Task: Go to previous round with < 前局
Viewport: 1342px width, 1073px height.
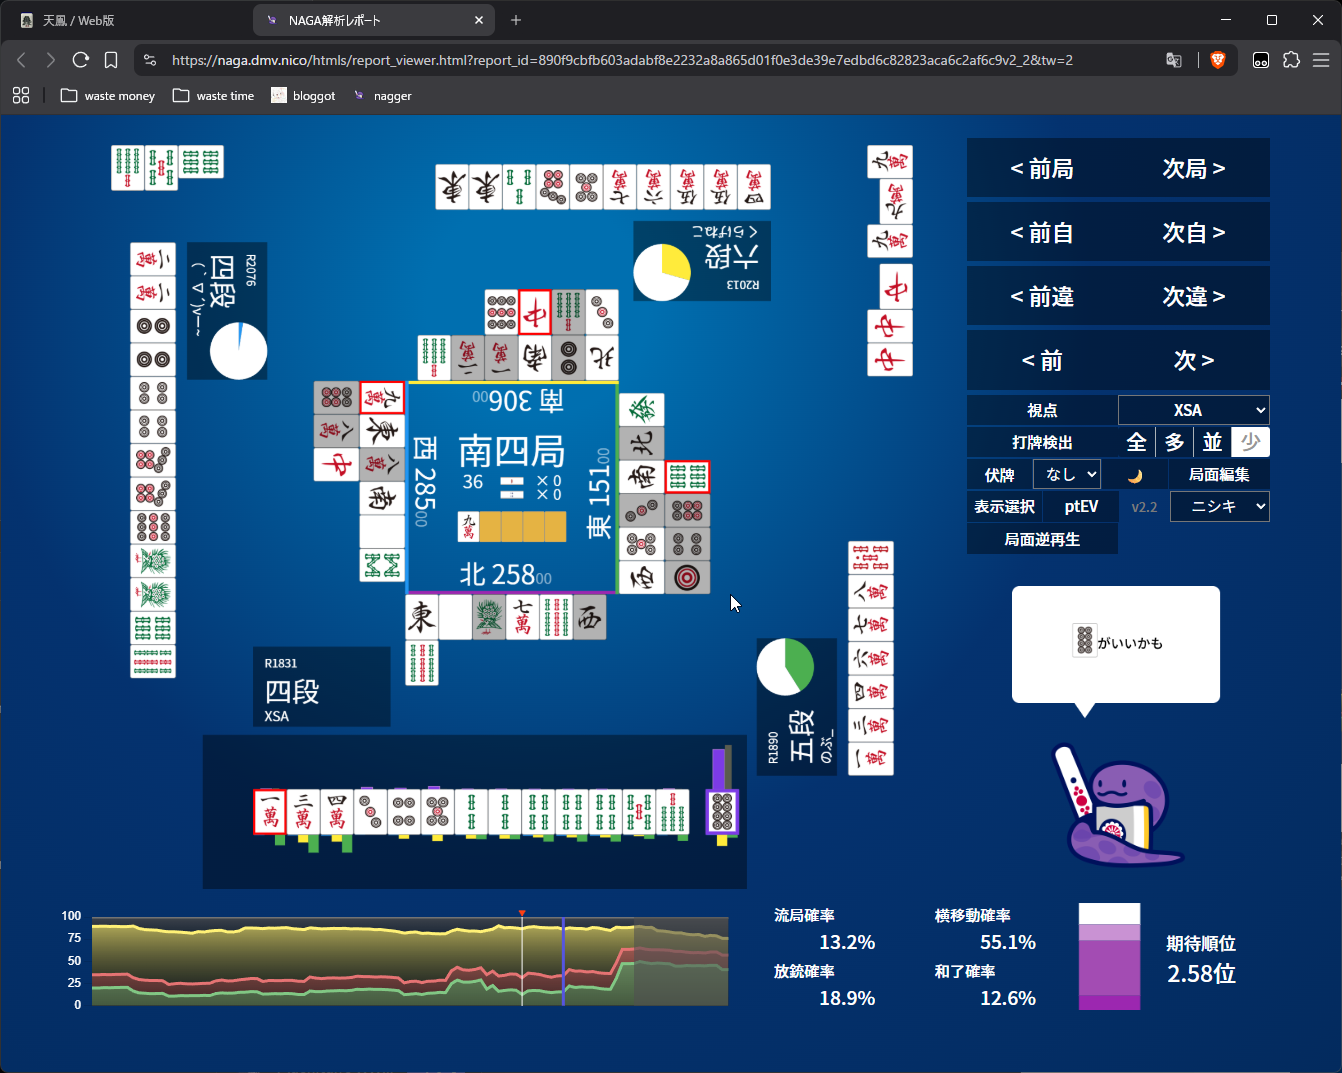Action: coord(1042,168)
